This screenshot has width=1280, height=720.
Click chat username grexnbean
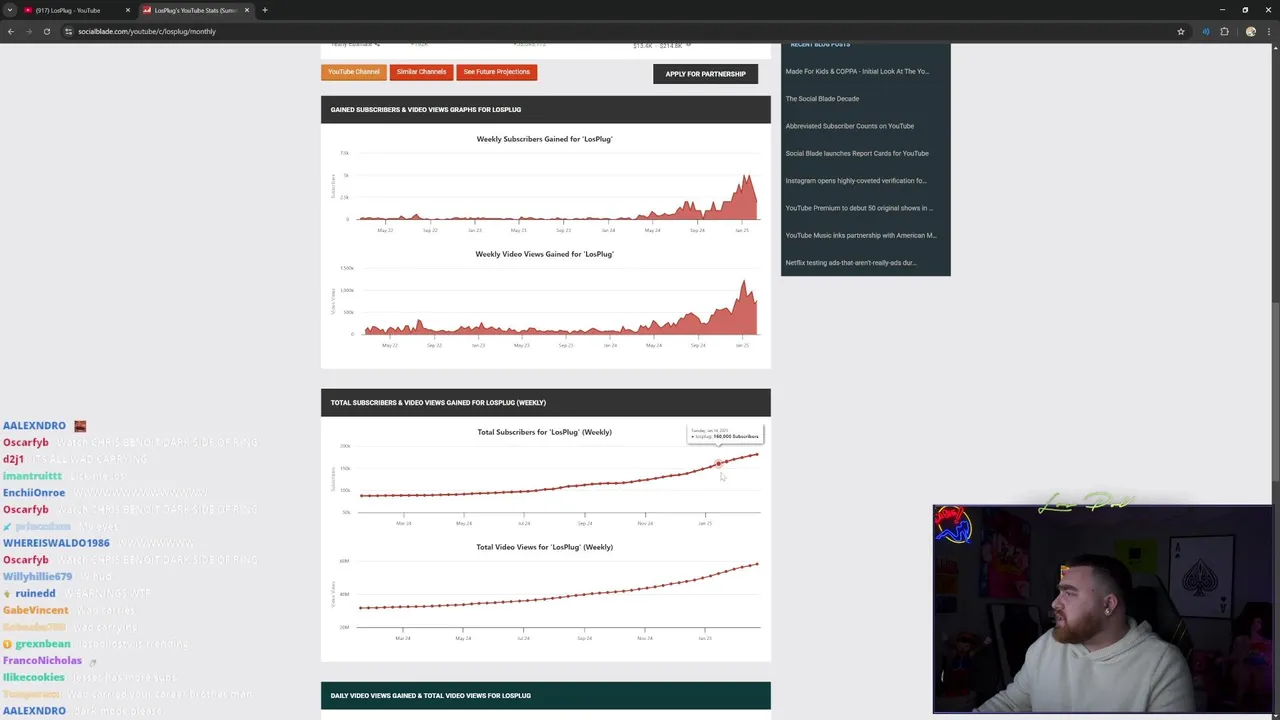tap(42, 644)
